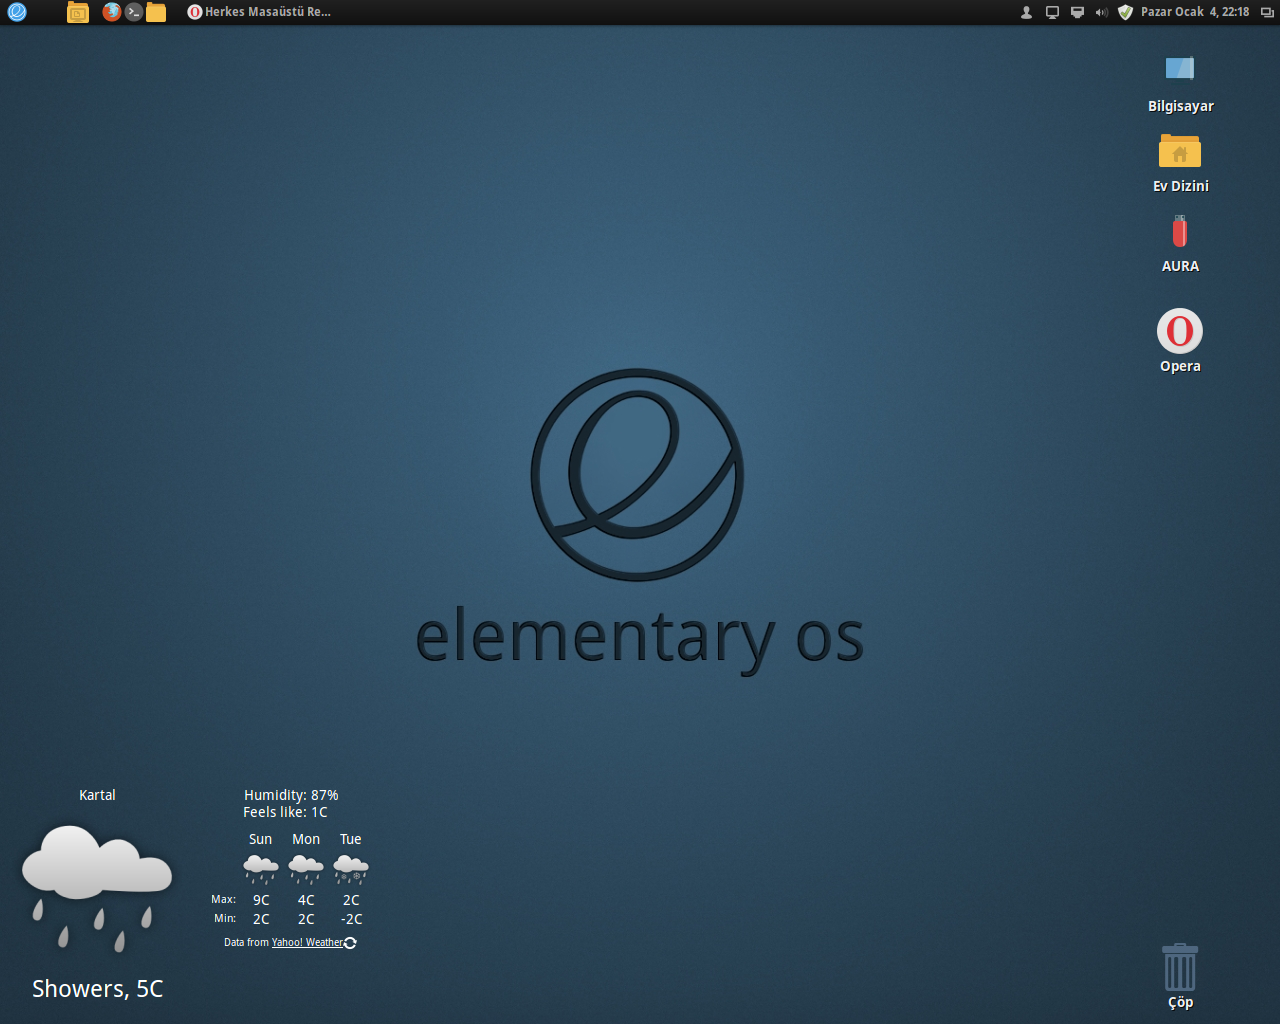Click the show desktop folder icon in panel
The height and width of the screenshot is (1024, 1280).
[x=78, y=12]
